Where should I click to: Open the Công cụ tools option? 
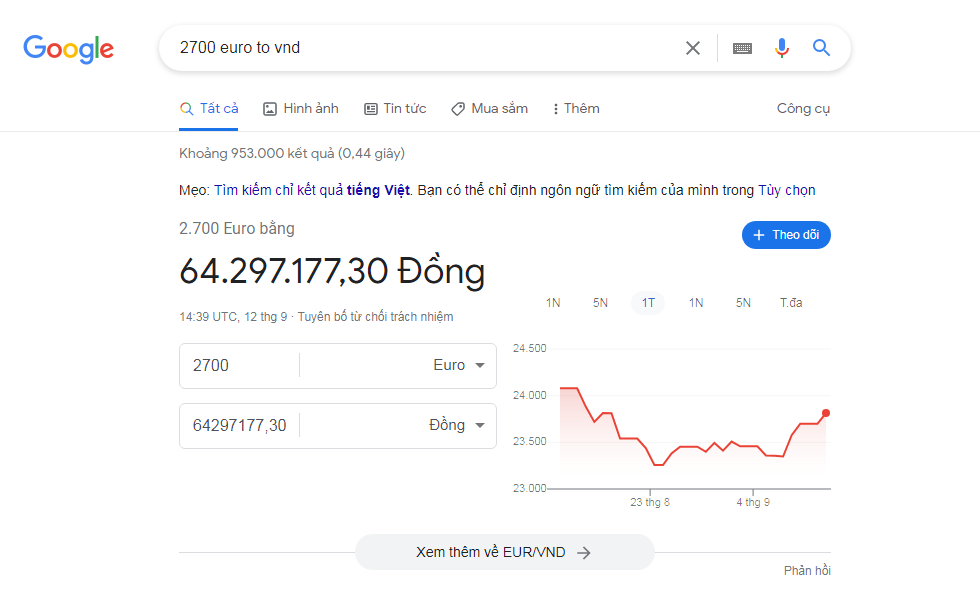[803, 109]
